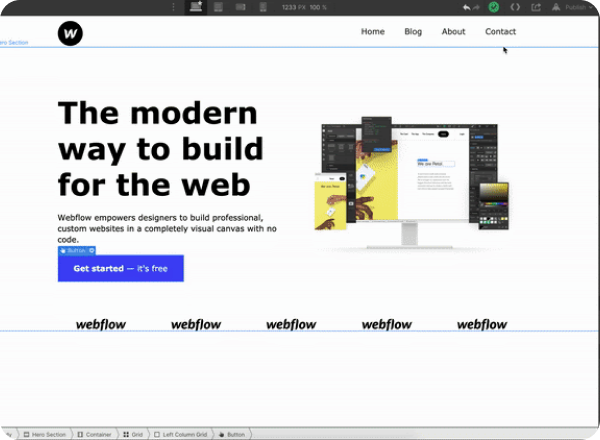The height and width of the screenshot is (440, 600).
Task: Open the Contact nav link
Action: (x=500, y=31)
